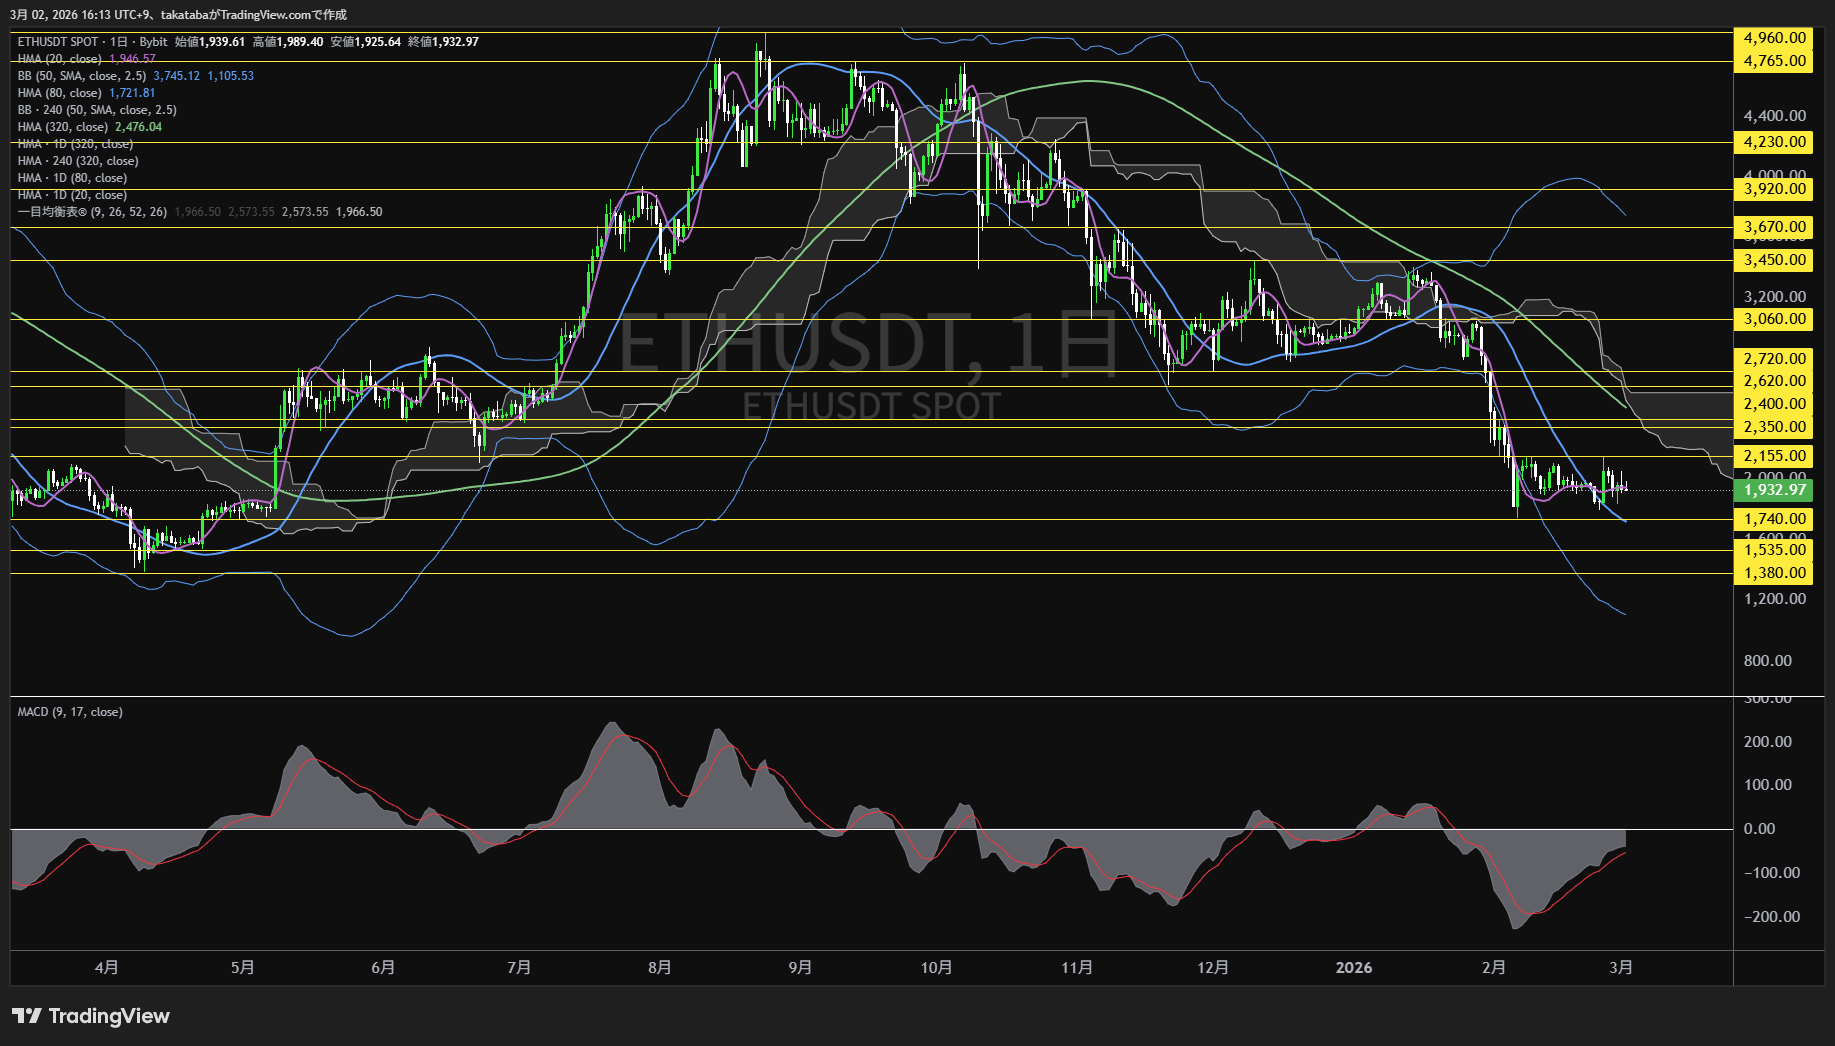Click the ETHUSDT SPOT symbol title
1835x1046 pixels.
tap(58, 42)
